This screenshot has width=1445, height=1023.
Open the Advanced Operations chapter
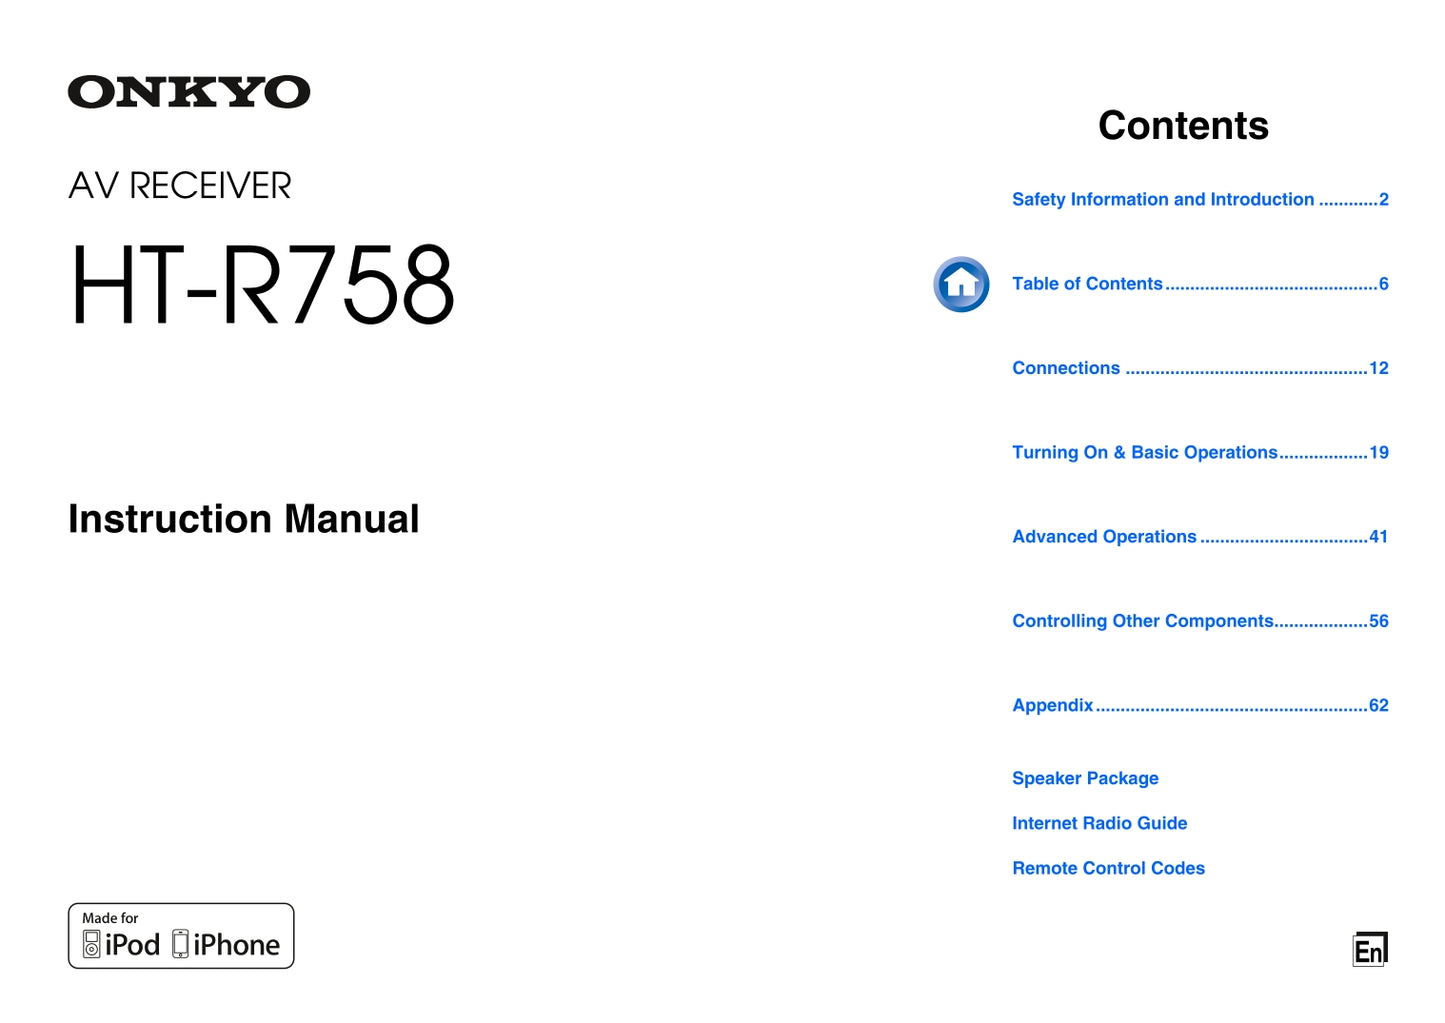pos(1104,537)
